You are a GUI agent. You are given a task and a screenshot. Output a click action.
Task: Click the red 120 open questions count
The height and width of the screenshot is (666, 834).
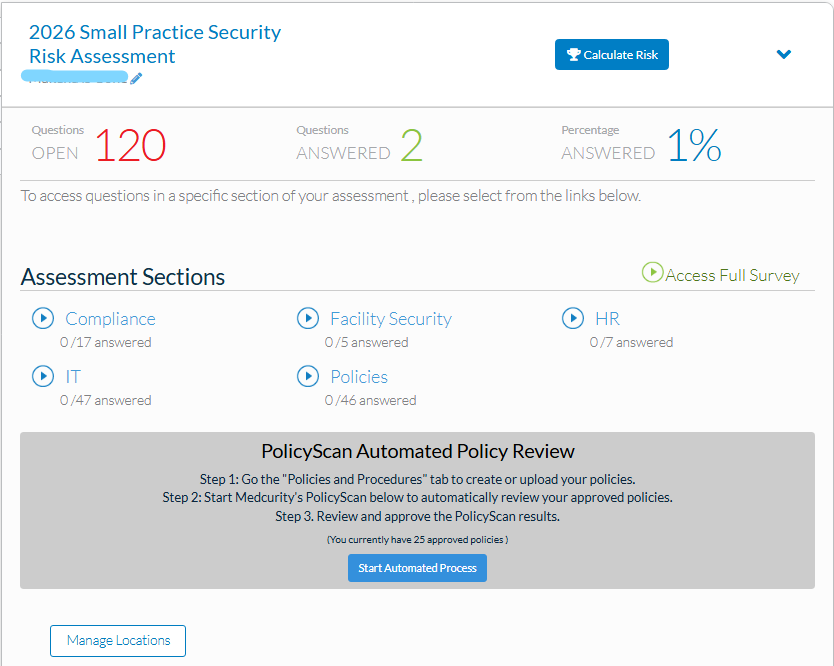pyautogui.click(x=130, y=147)
